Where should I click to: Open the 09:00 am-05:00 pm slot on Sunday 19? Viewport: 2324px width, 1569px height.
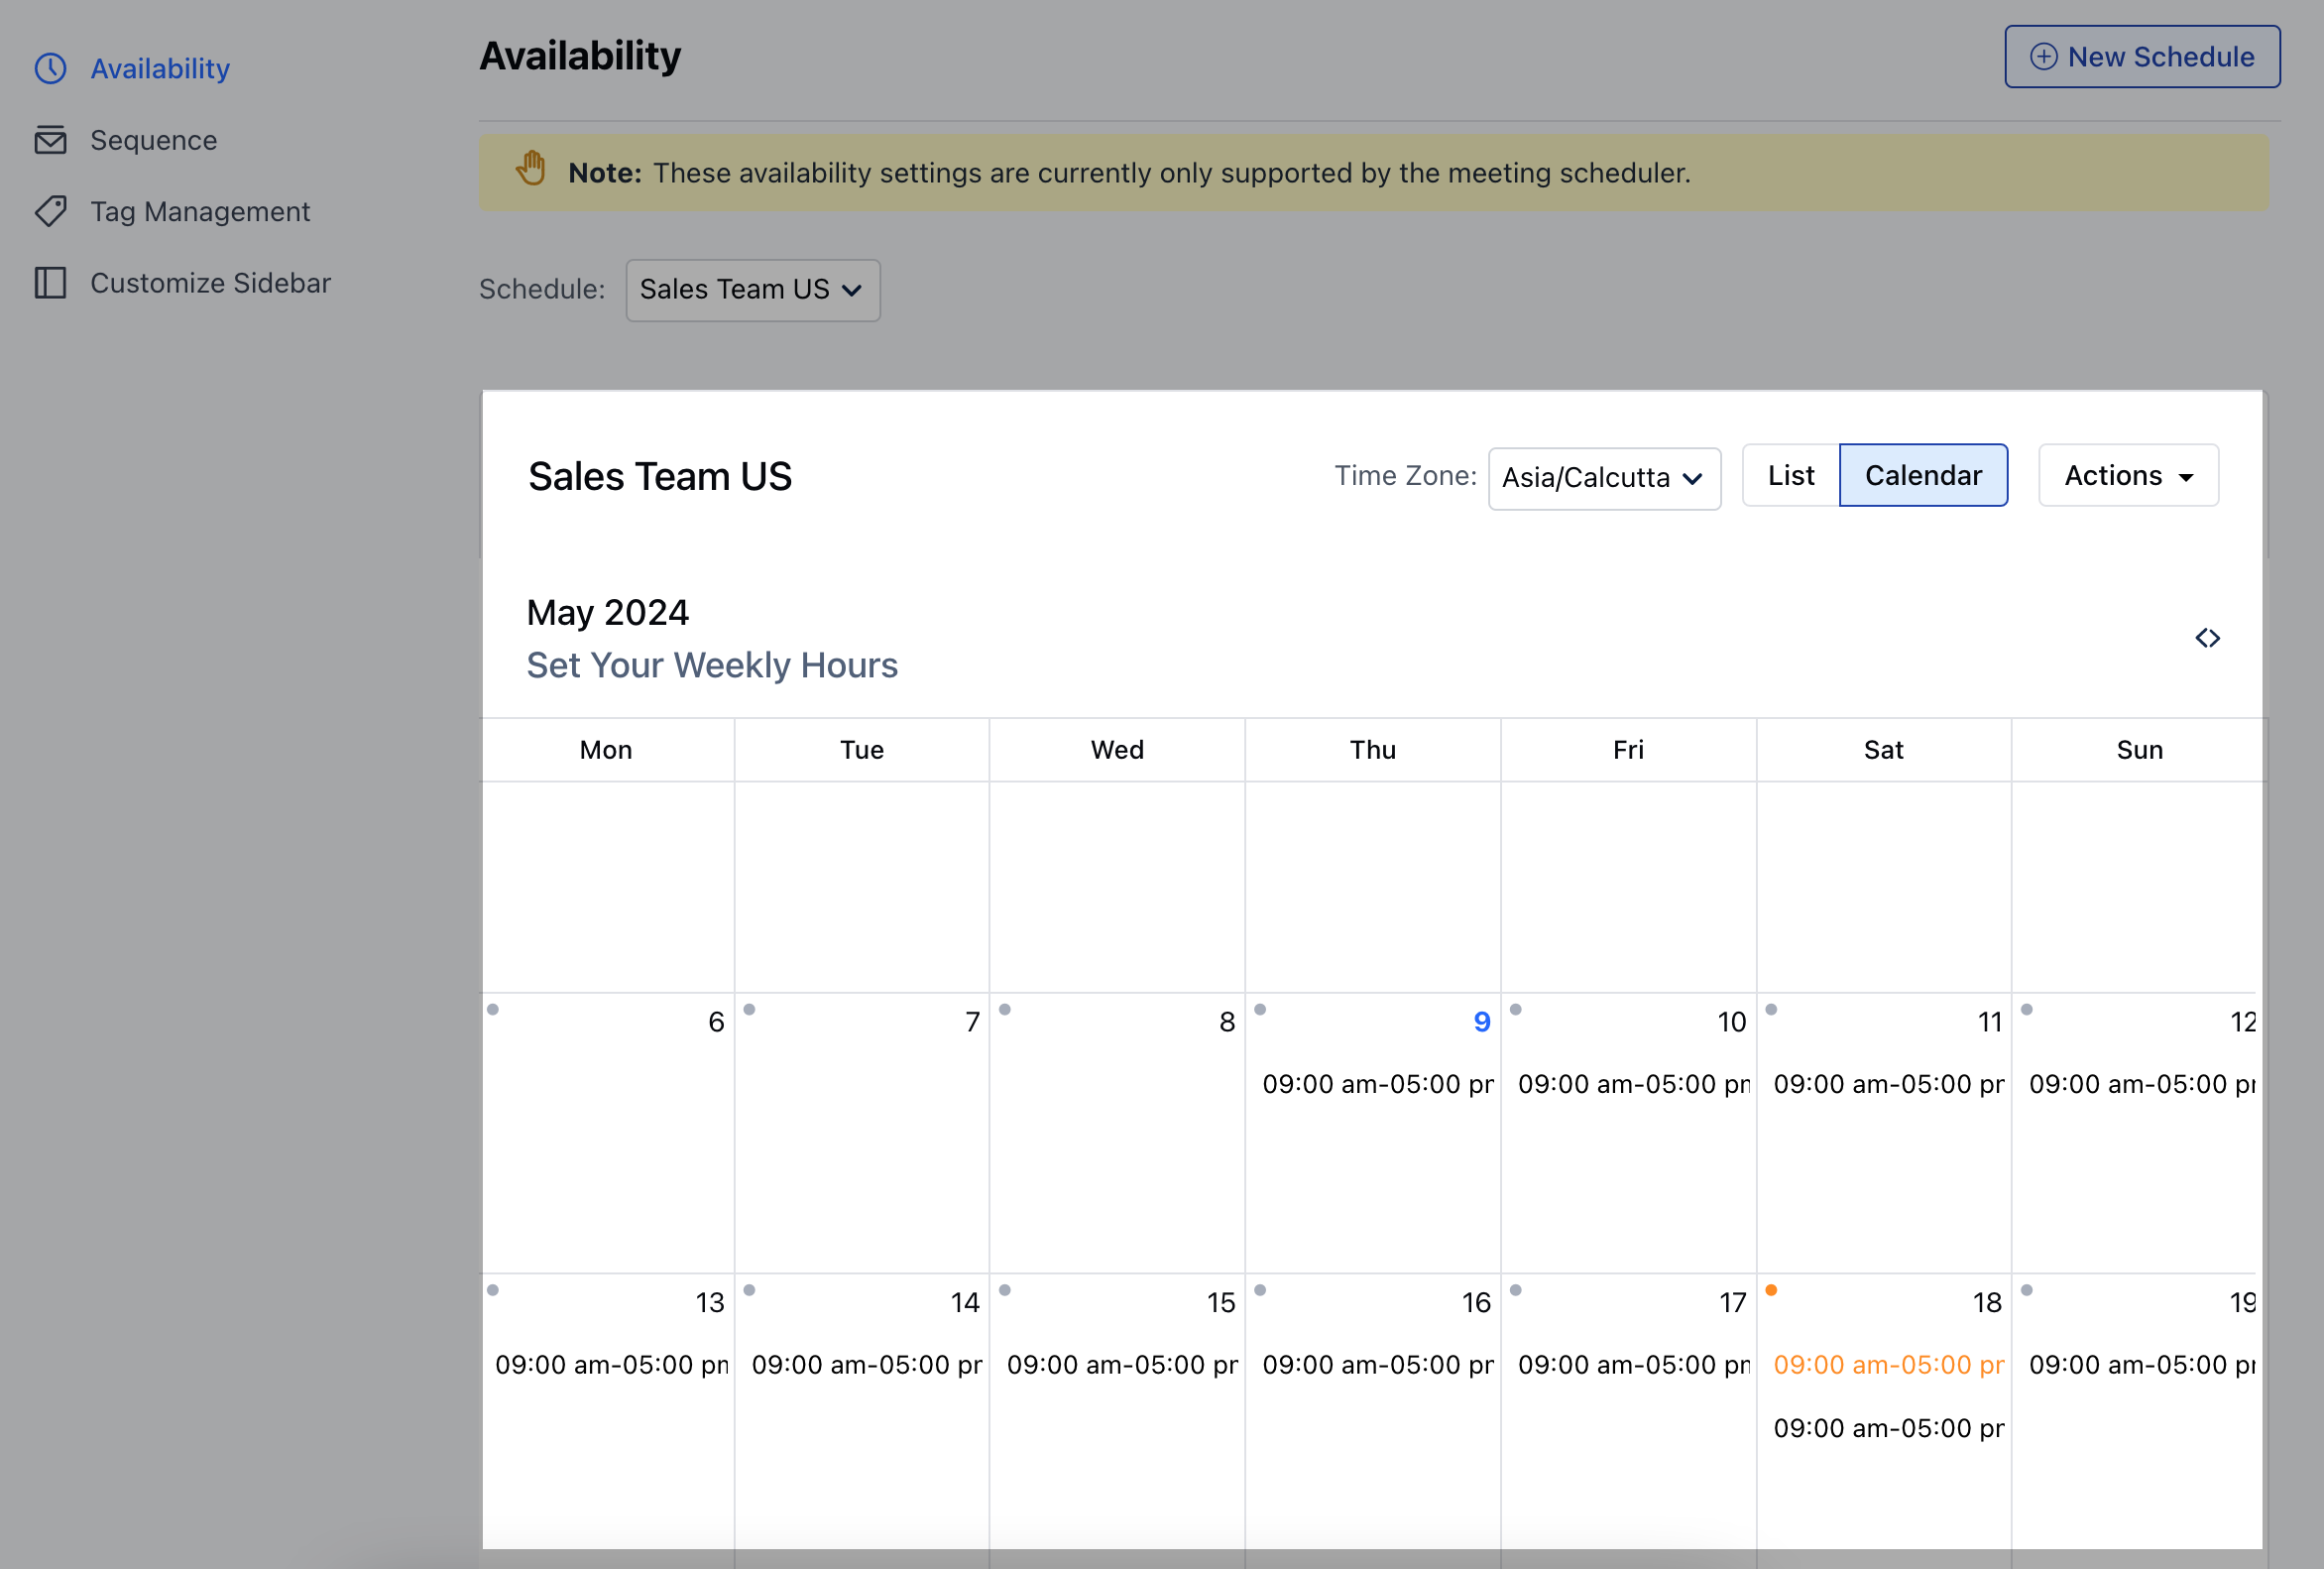(x=2142, y=1365)
